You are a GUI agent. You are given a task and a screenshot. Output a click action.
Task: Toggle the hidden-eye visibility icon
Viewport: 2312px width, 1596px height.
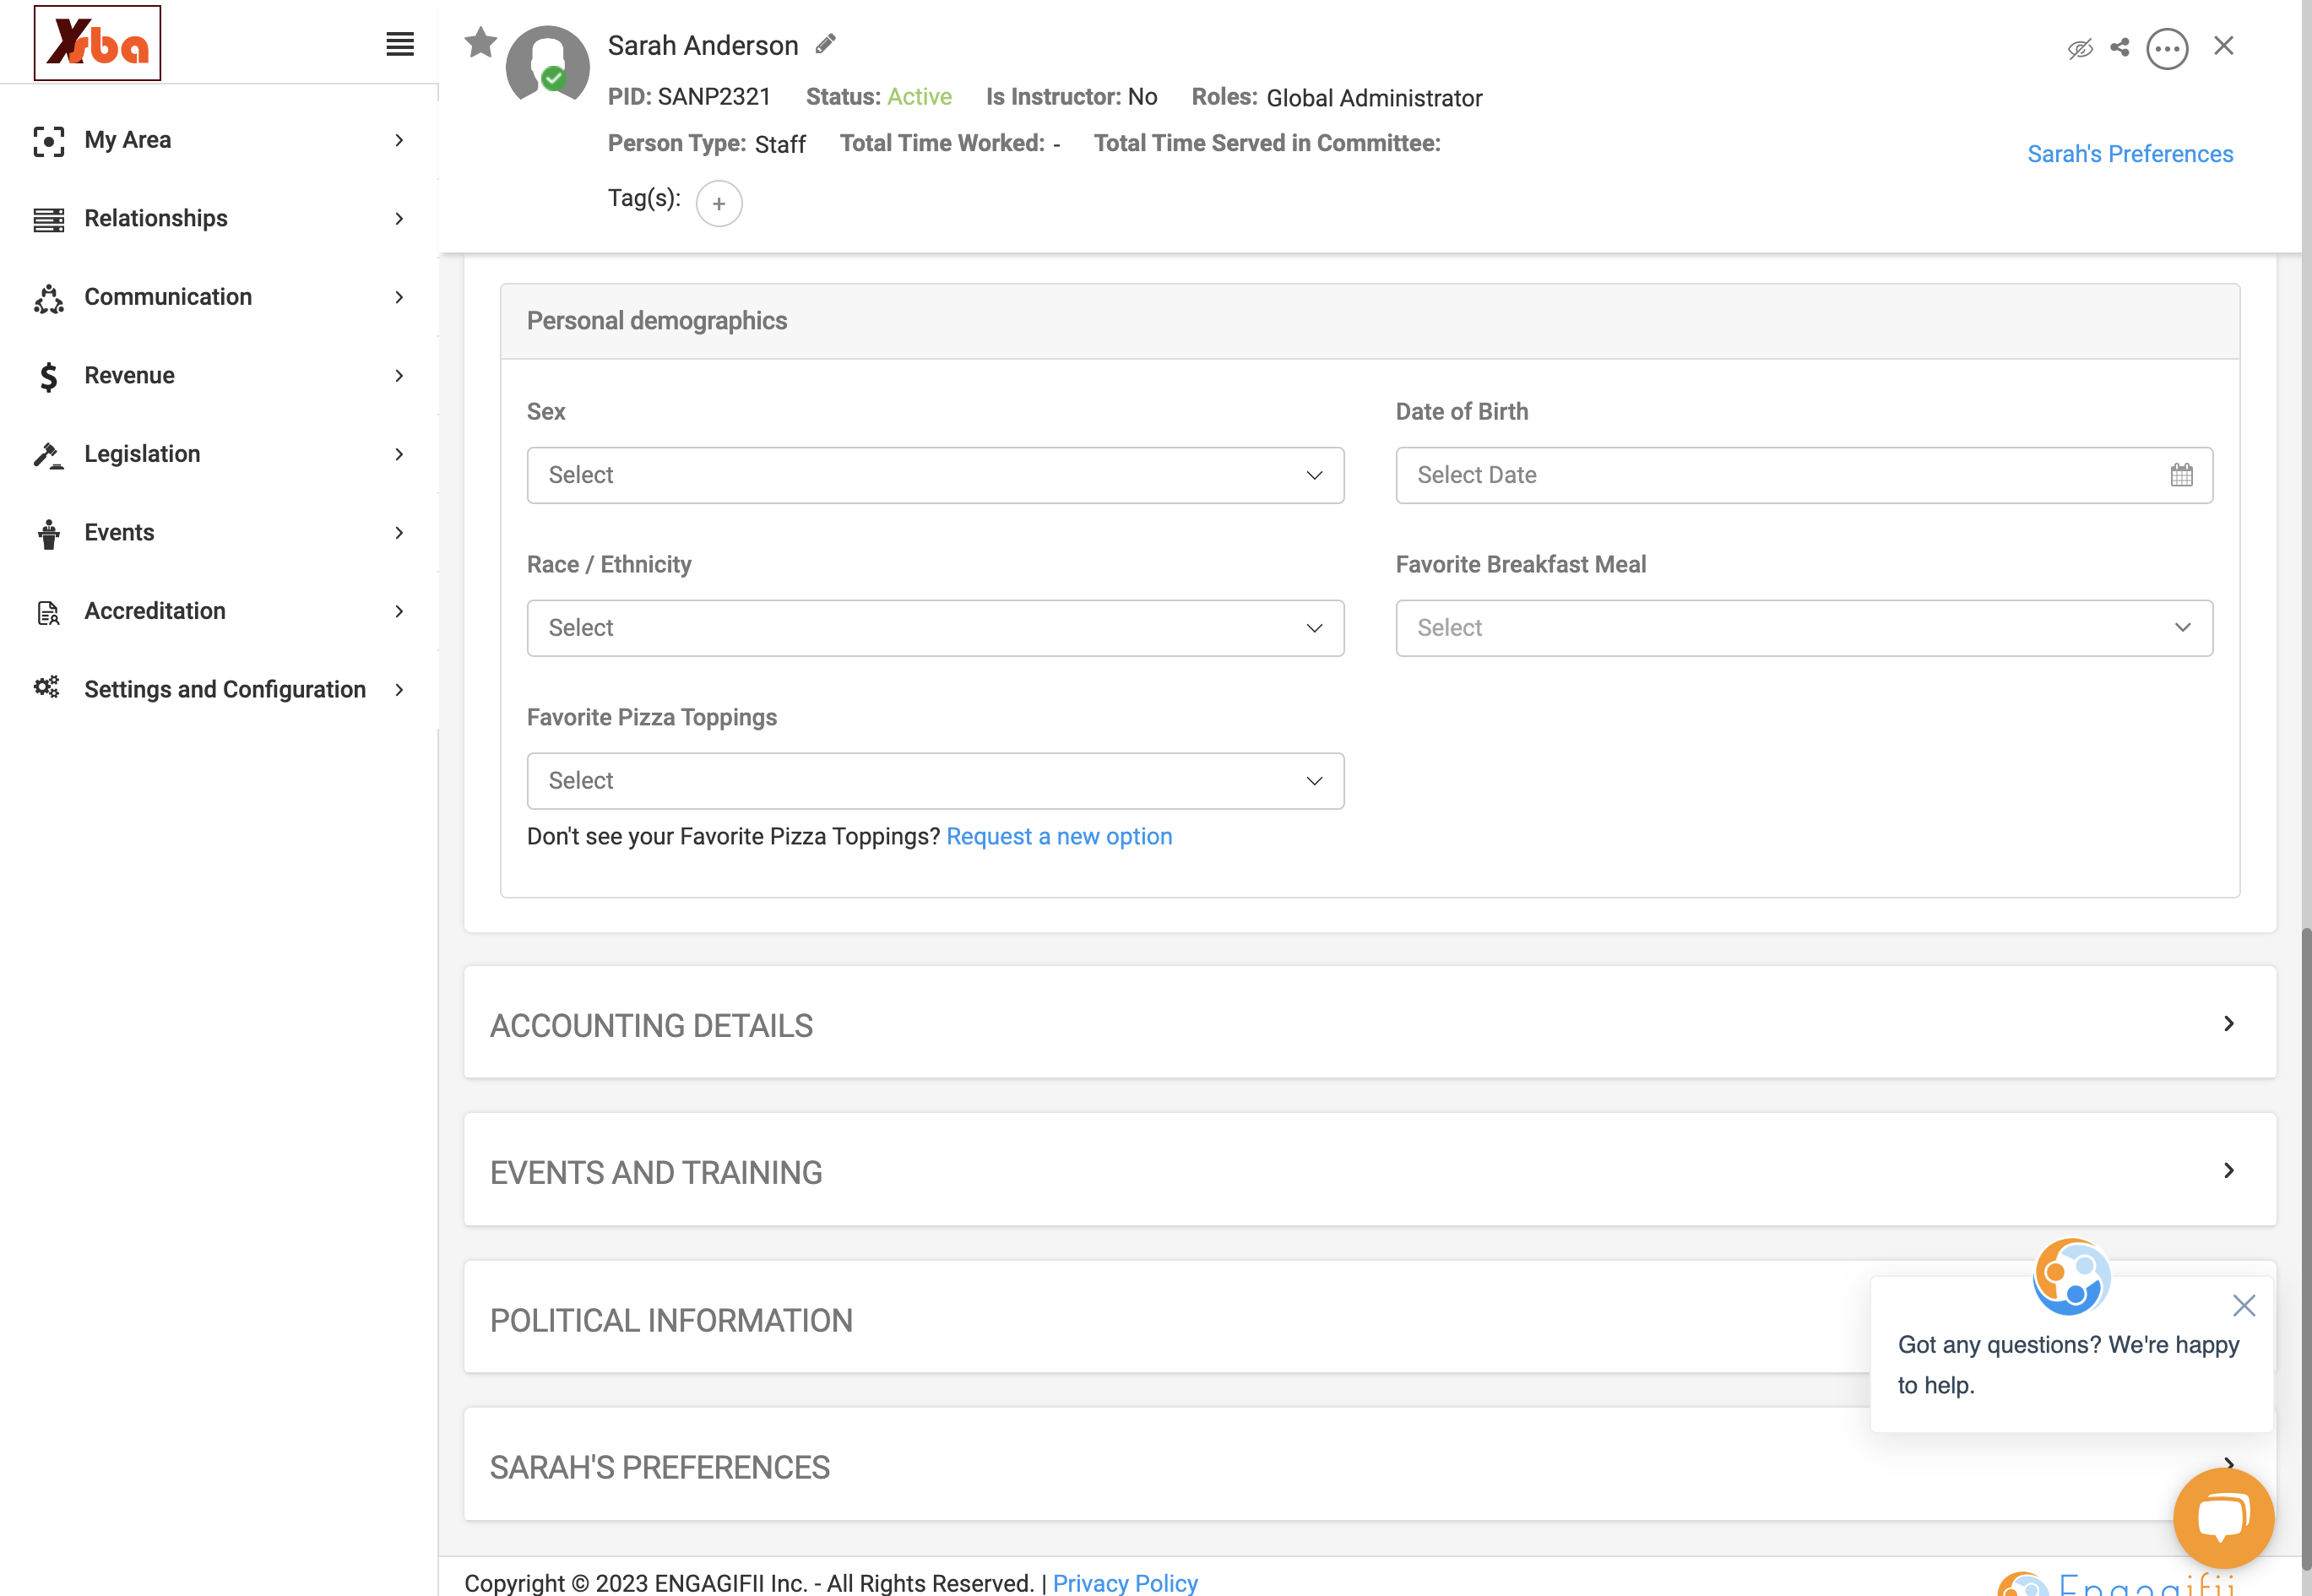tap(2080, 48)
